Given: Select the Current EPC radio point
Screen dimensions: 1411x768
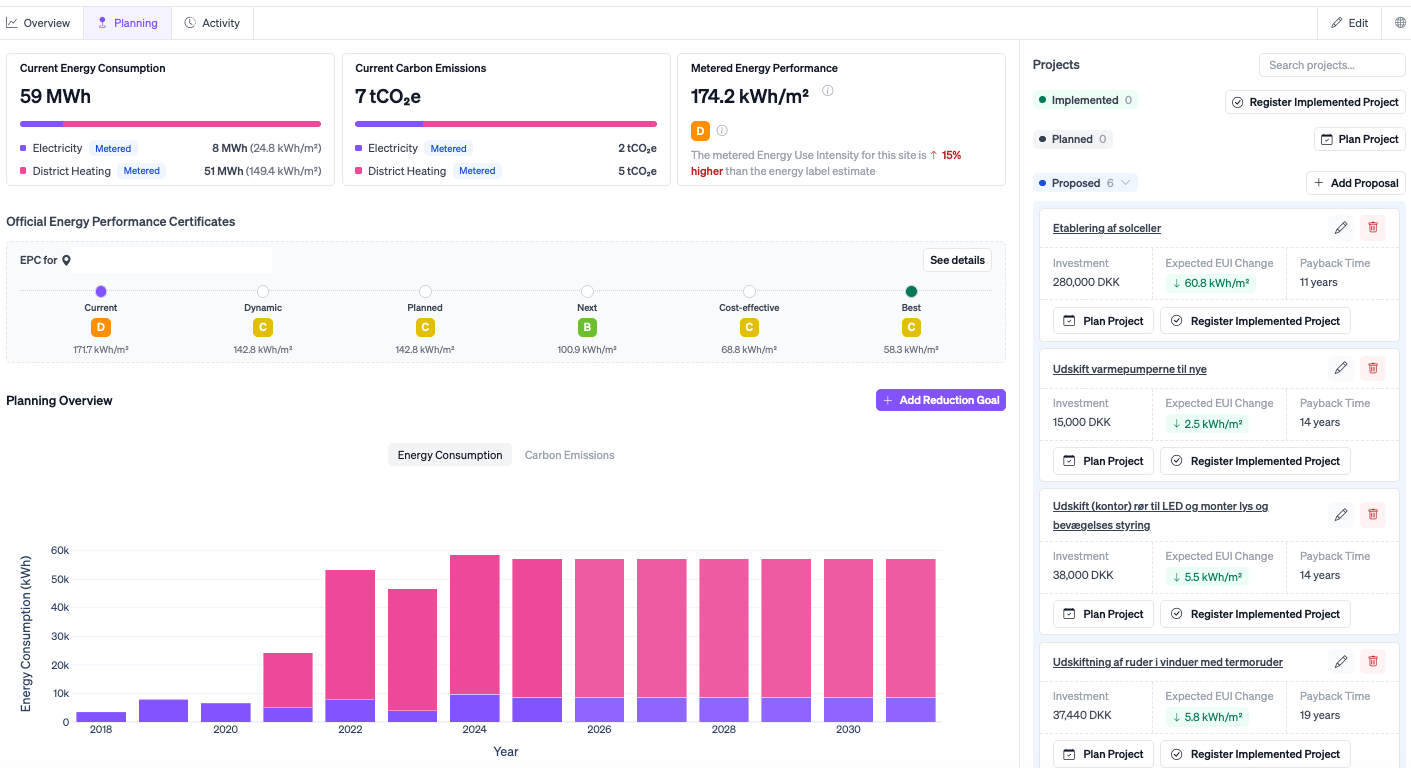Looking at the screenshot, I should (x=101, y=291).
